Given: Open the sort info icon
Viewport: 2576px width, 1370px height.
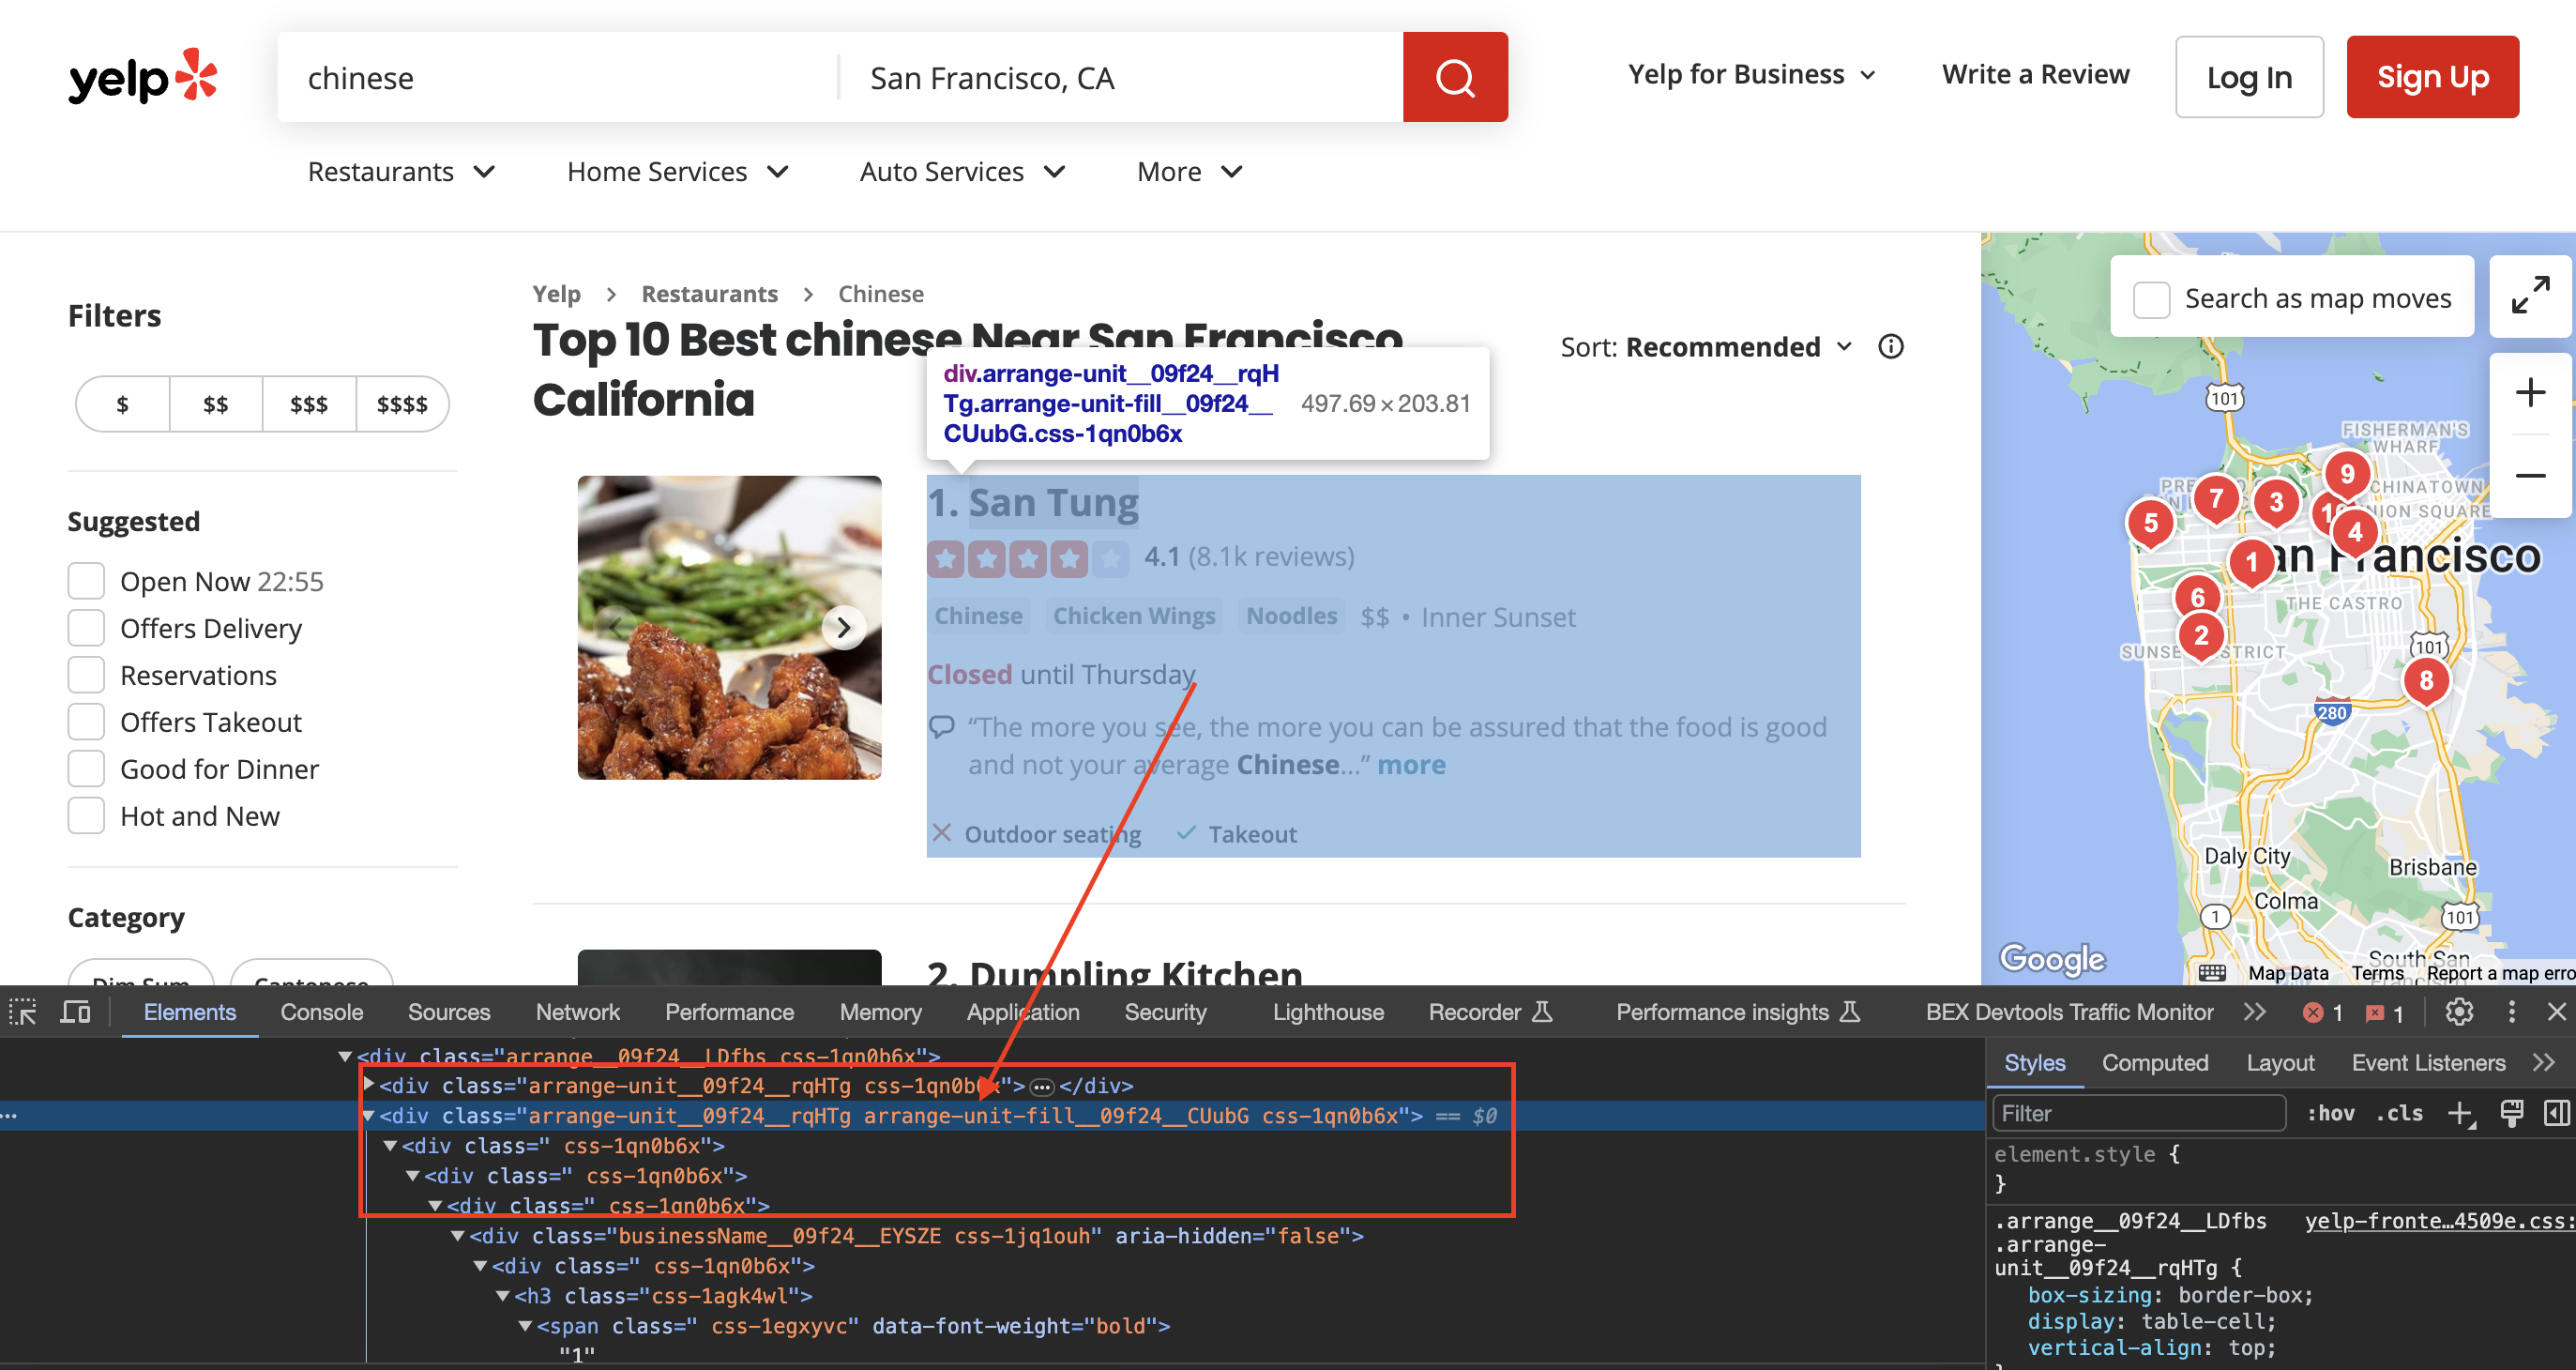Looking at the screenshot, I should point(1891,347).
